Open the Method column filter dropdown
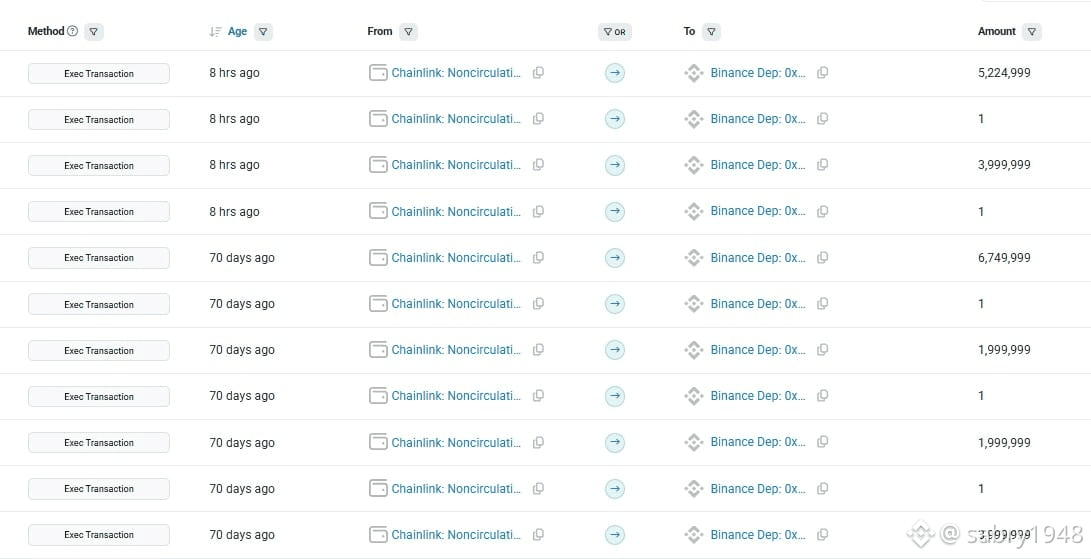The width and height of the screenshot is (1091, 559). pyautogui.click(x=93, y=32)
